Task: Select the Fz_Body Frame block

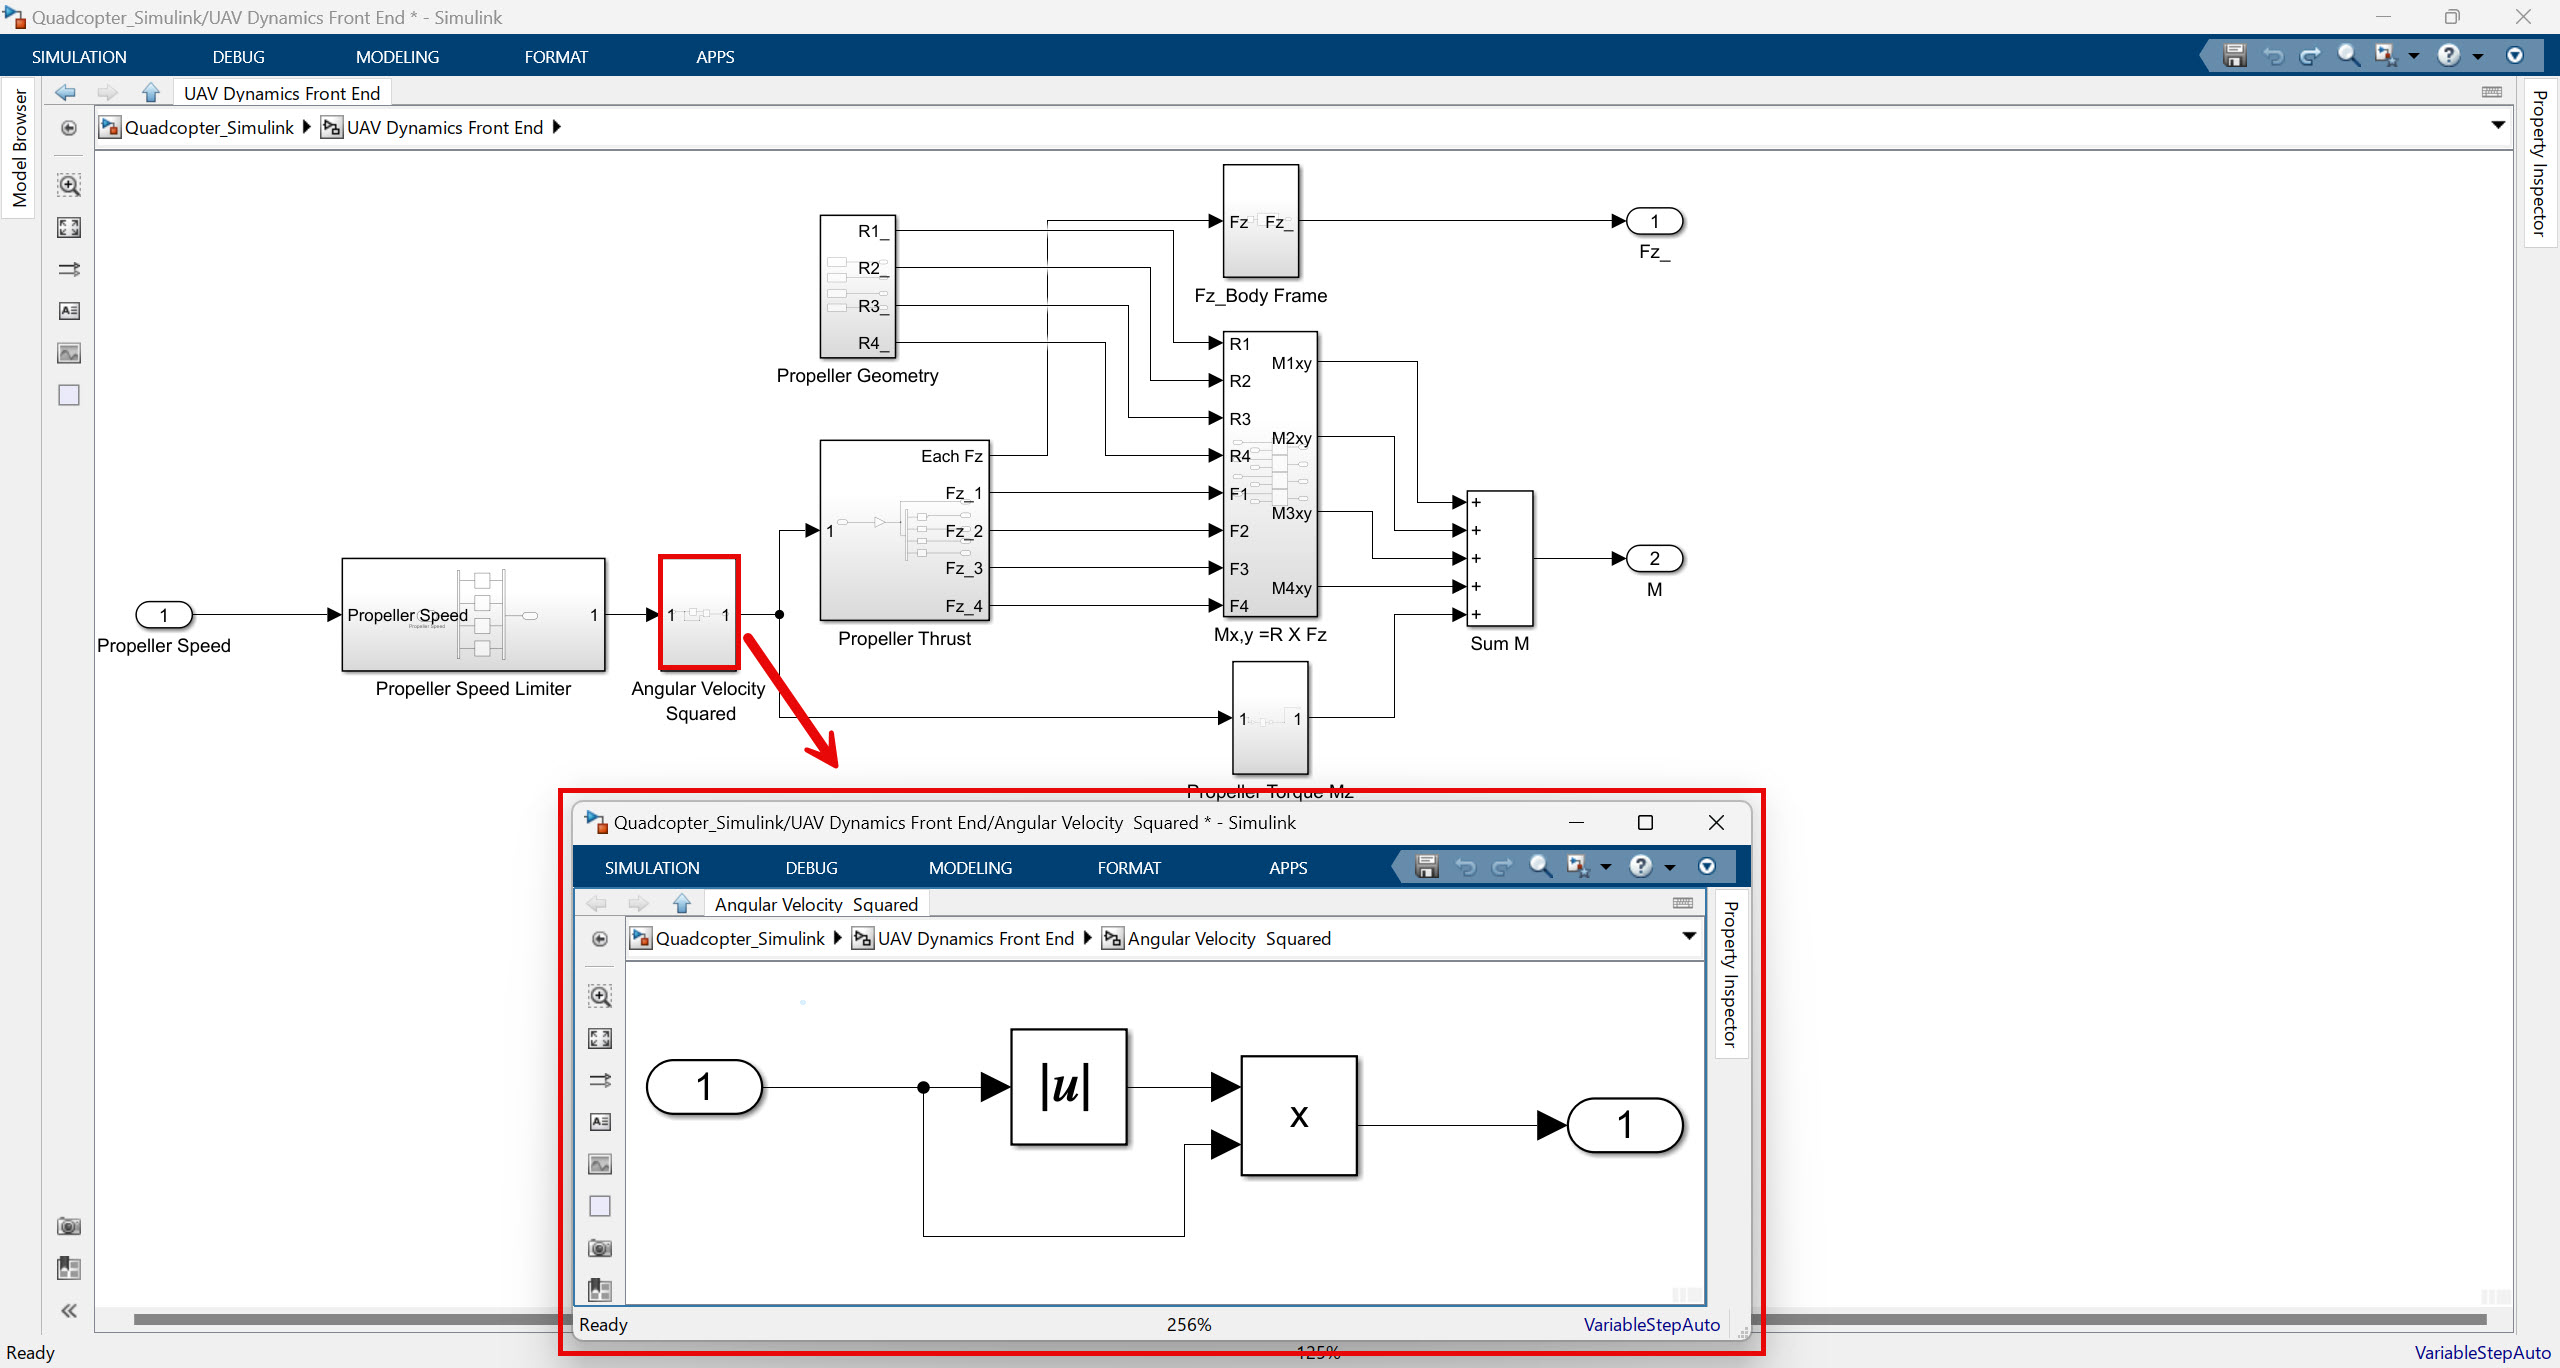Action: (1261, 221)
